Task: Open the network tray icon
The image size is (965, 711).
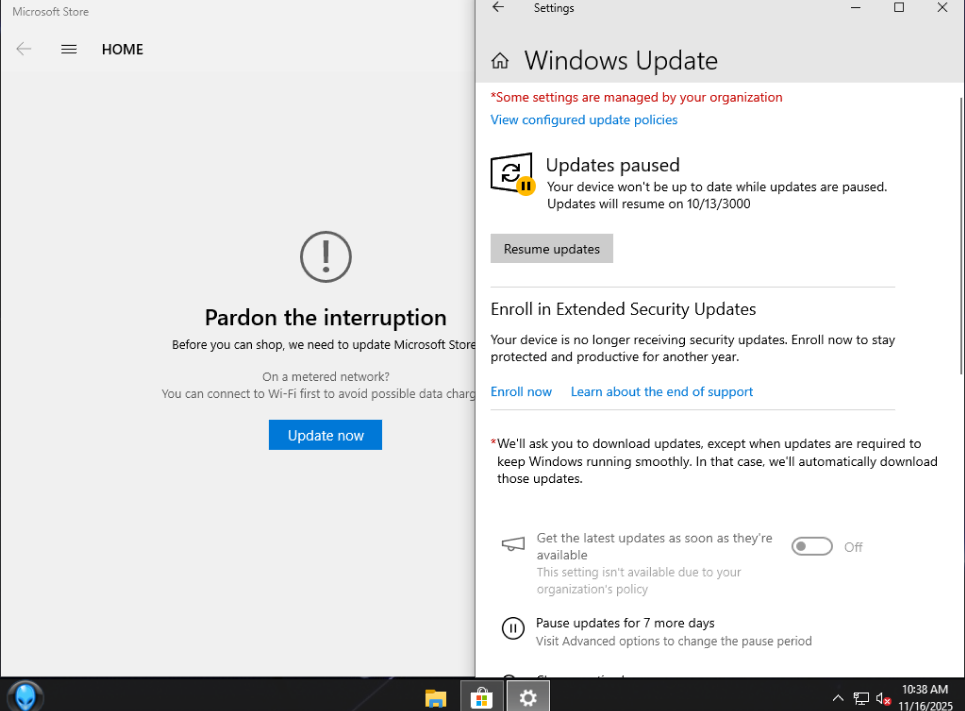Action: tap(860, 699)
